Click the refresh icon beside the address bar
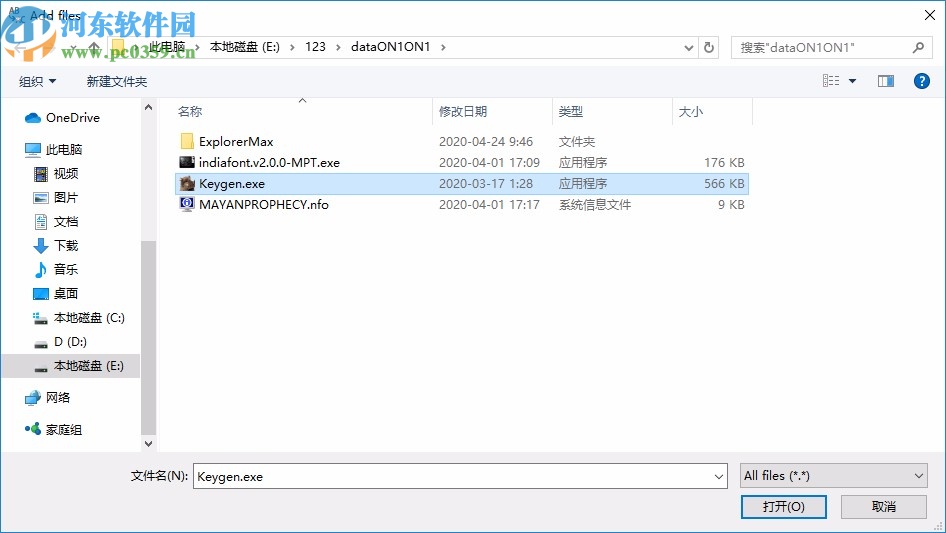 point(709,47)
